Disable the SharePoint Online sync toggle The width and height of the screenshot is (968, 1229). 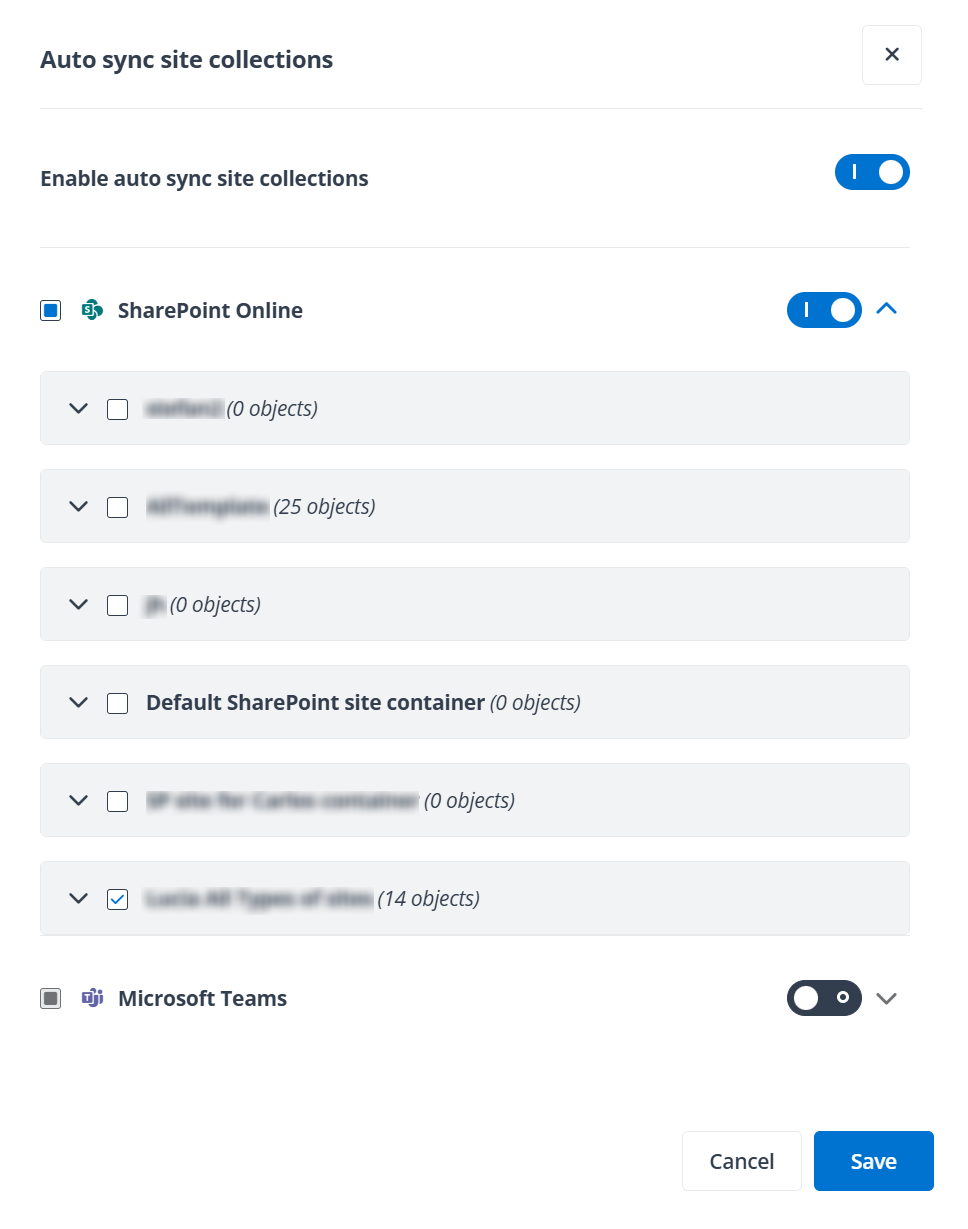coord(824,310)
